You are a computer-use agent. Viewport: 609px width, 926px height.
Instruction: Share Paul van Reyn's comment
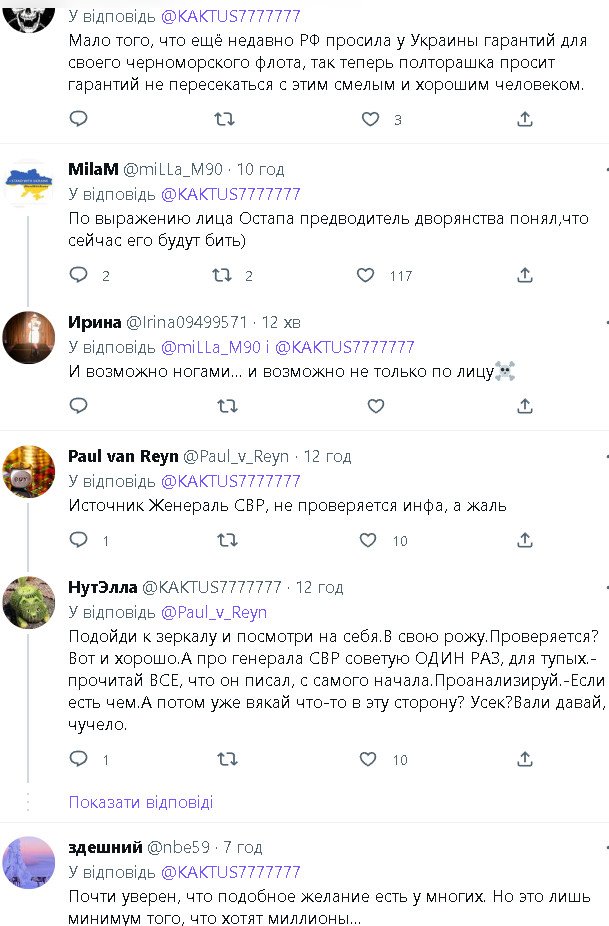point(525,540)
